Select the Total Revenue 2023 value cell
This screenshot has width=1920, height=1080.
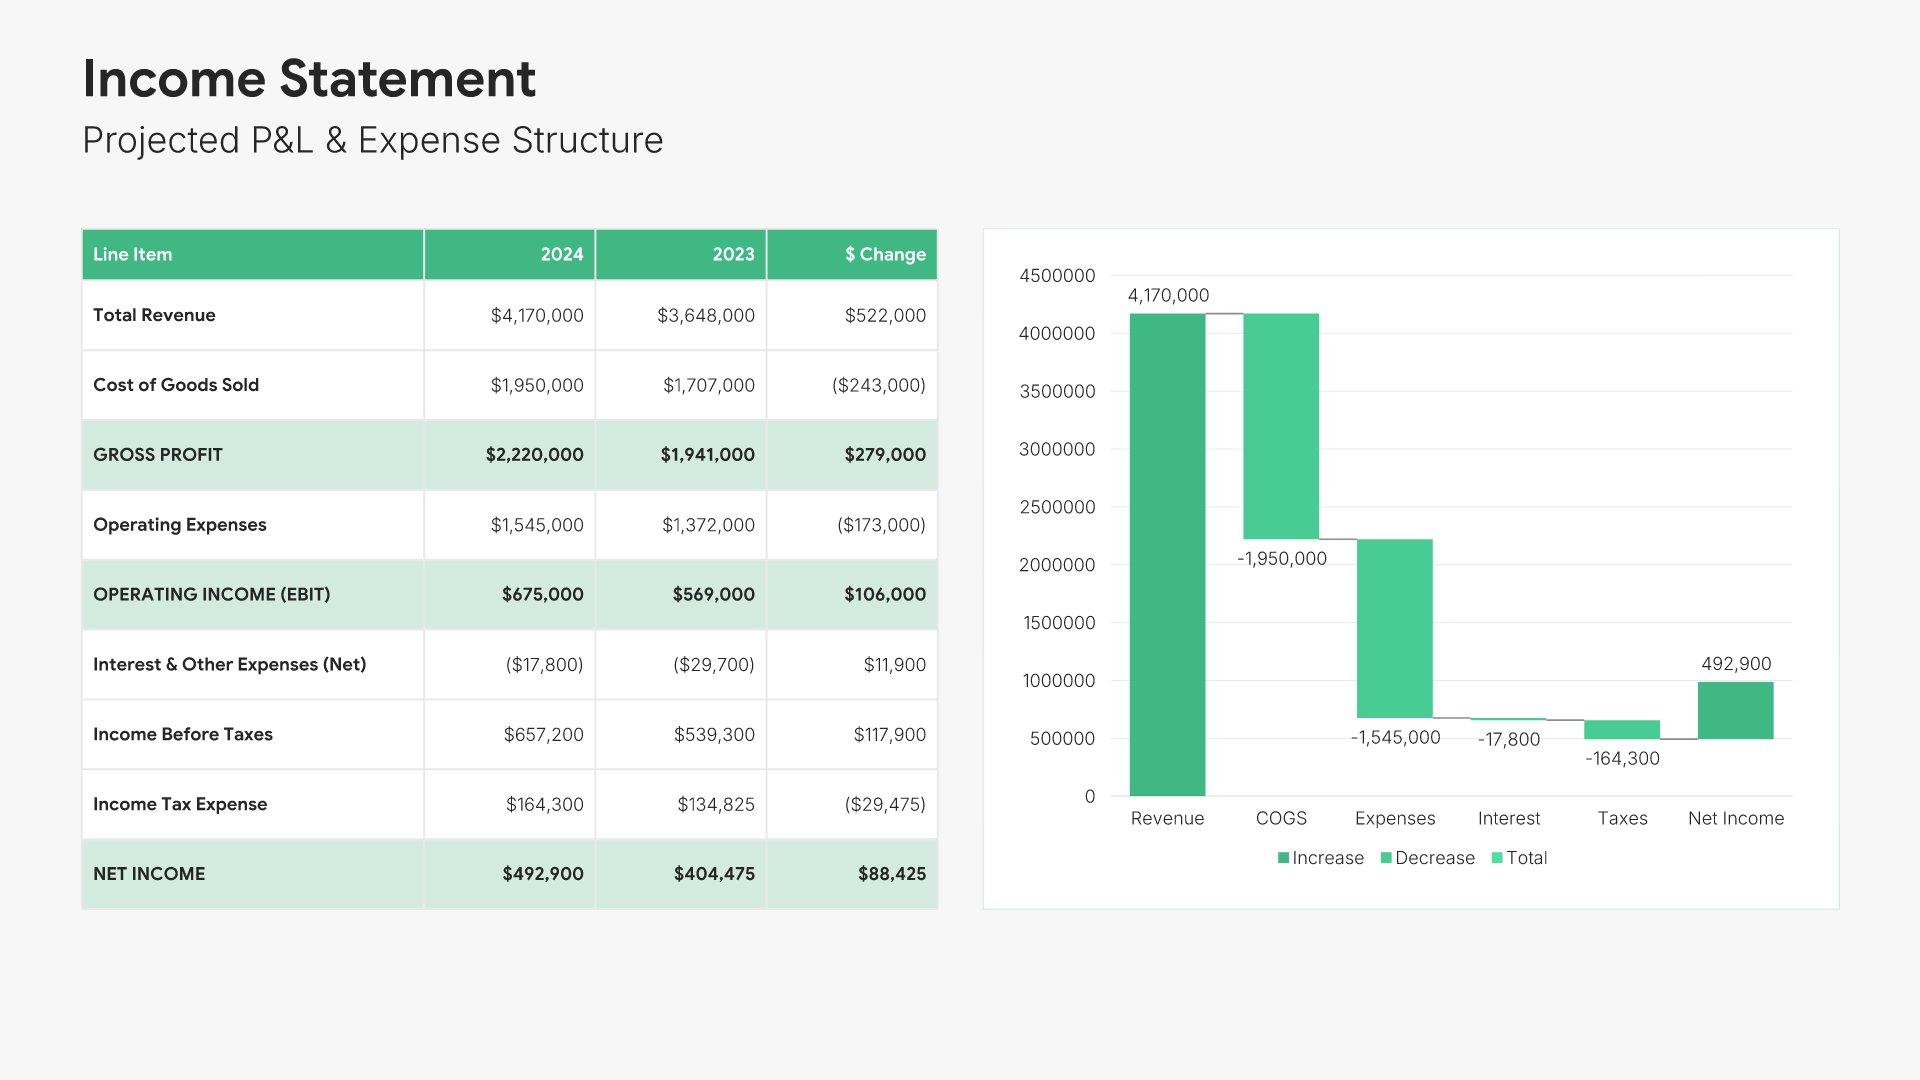point(705,315)
